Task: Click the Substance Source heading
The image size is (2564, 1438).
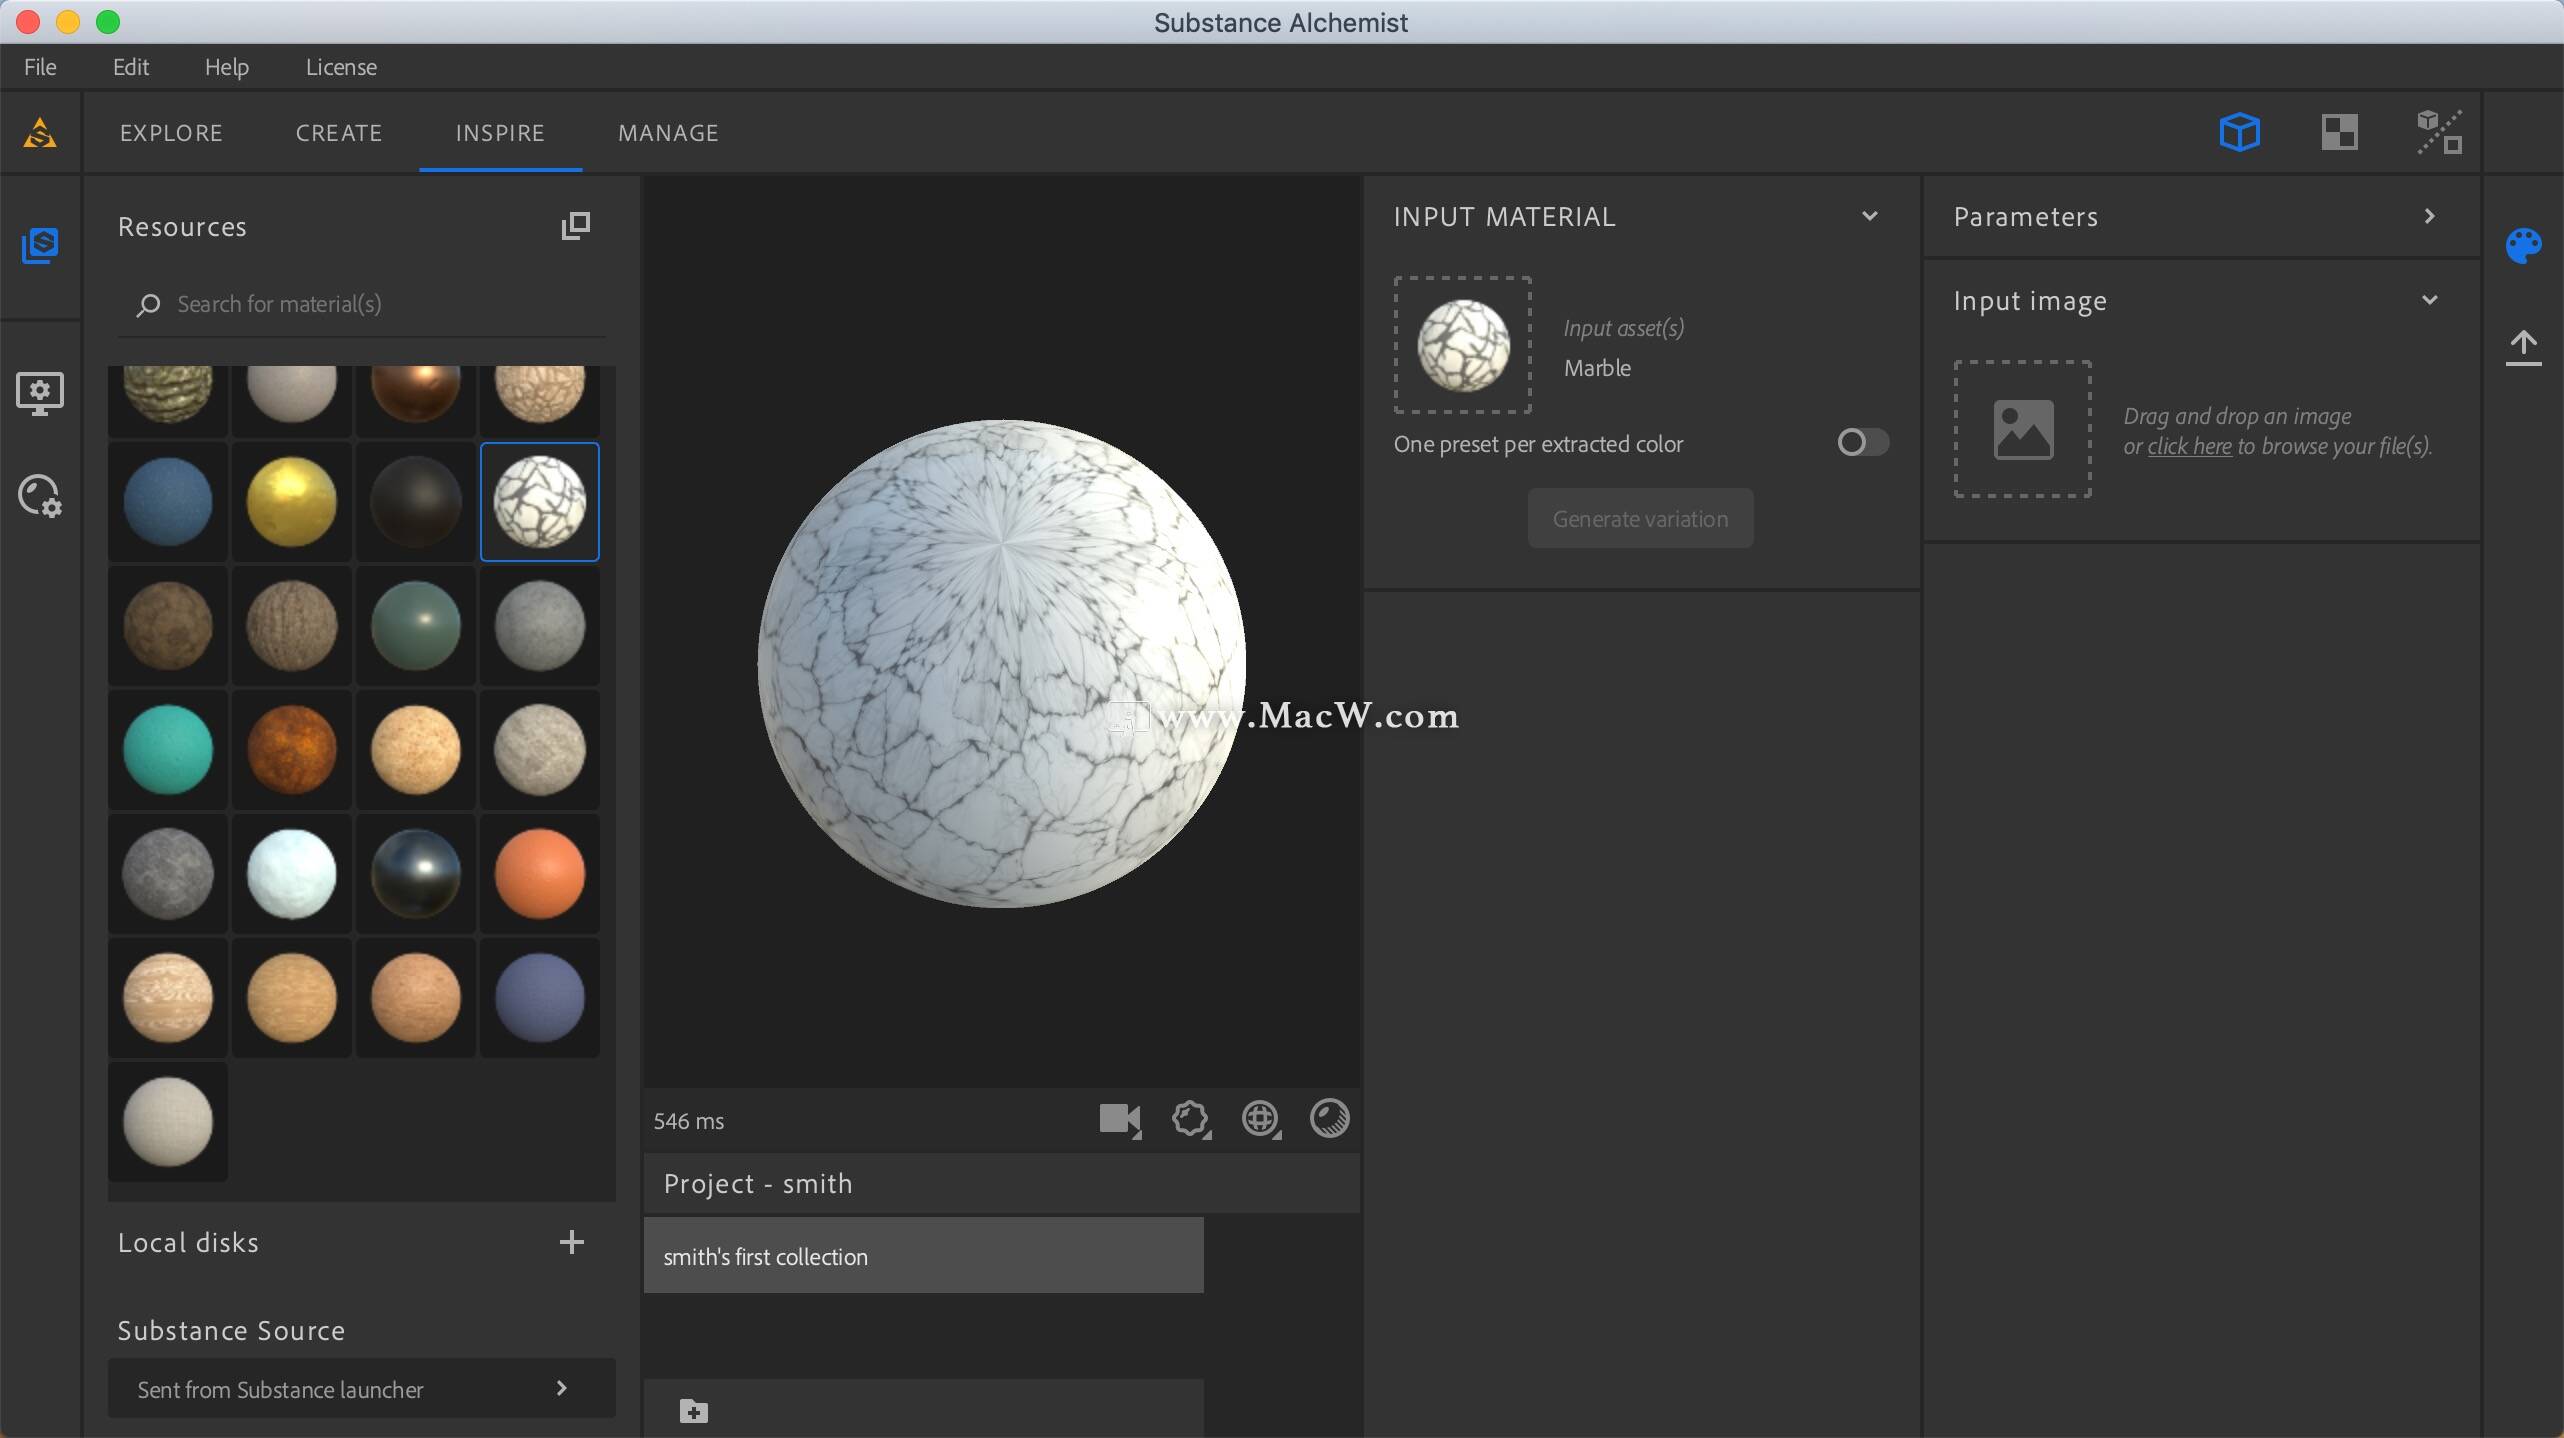Action: (231, 1330)
